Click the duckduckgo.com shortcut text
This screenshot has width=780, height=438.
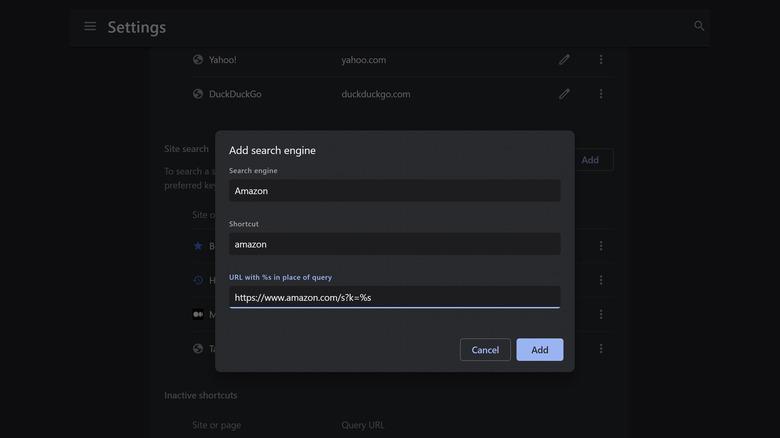[375, 94]
